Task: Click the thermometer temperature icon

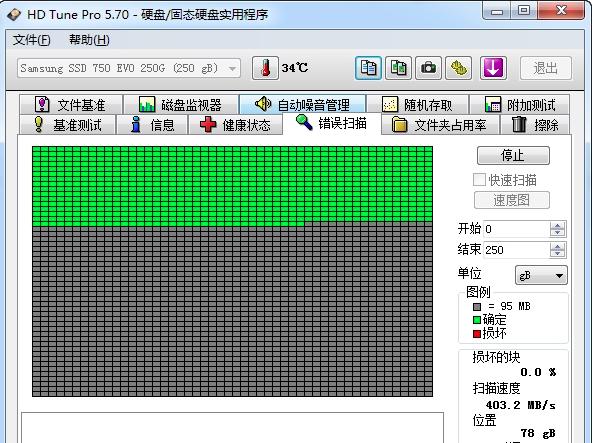Action: (x=265, y=68)
